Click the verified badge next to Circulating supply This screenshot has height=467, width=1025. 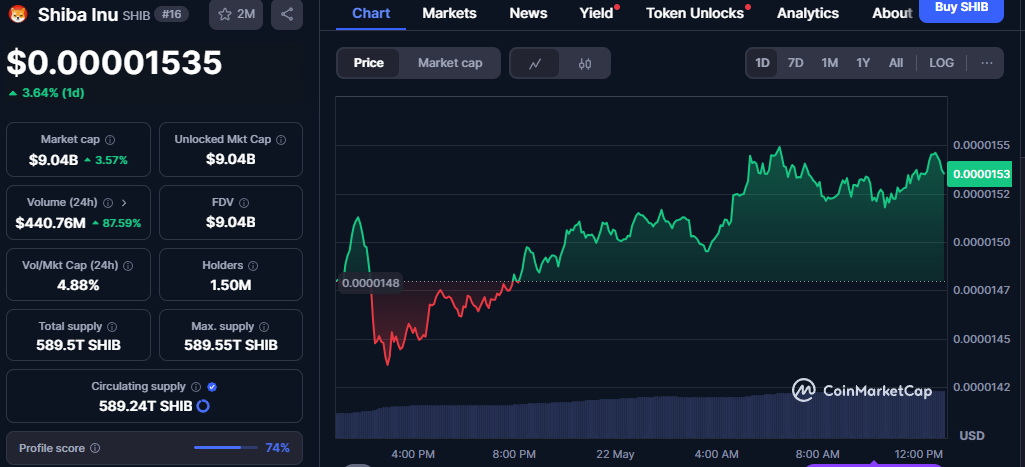pos(212,387)
